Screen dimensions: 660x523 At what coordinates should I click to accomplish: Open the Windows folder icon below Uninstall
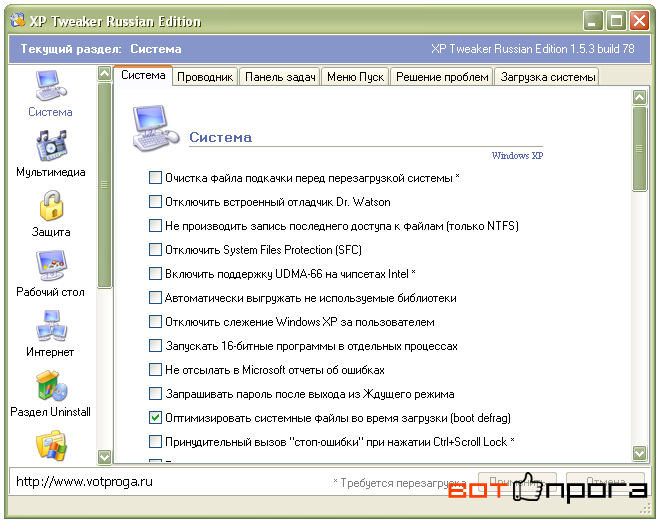(x=51, y=445)
